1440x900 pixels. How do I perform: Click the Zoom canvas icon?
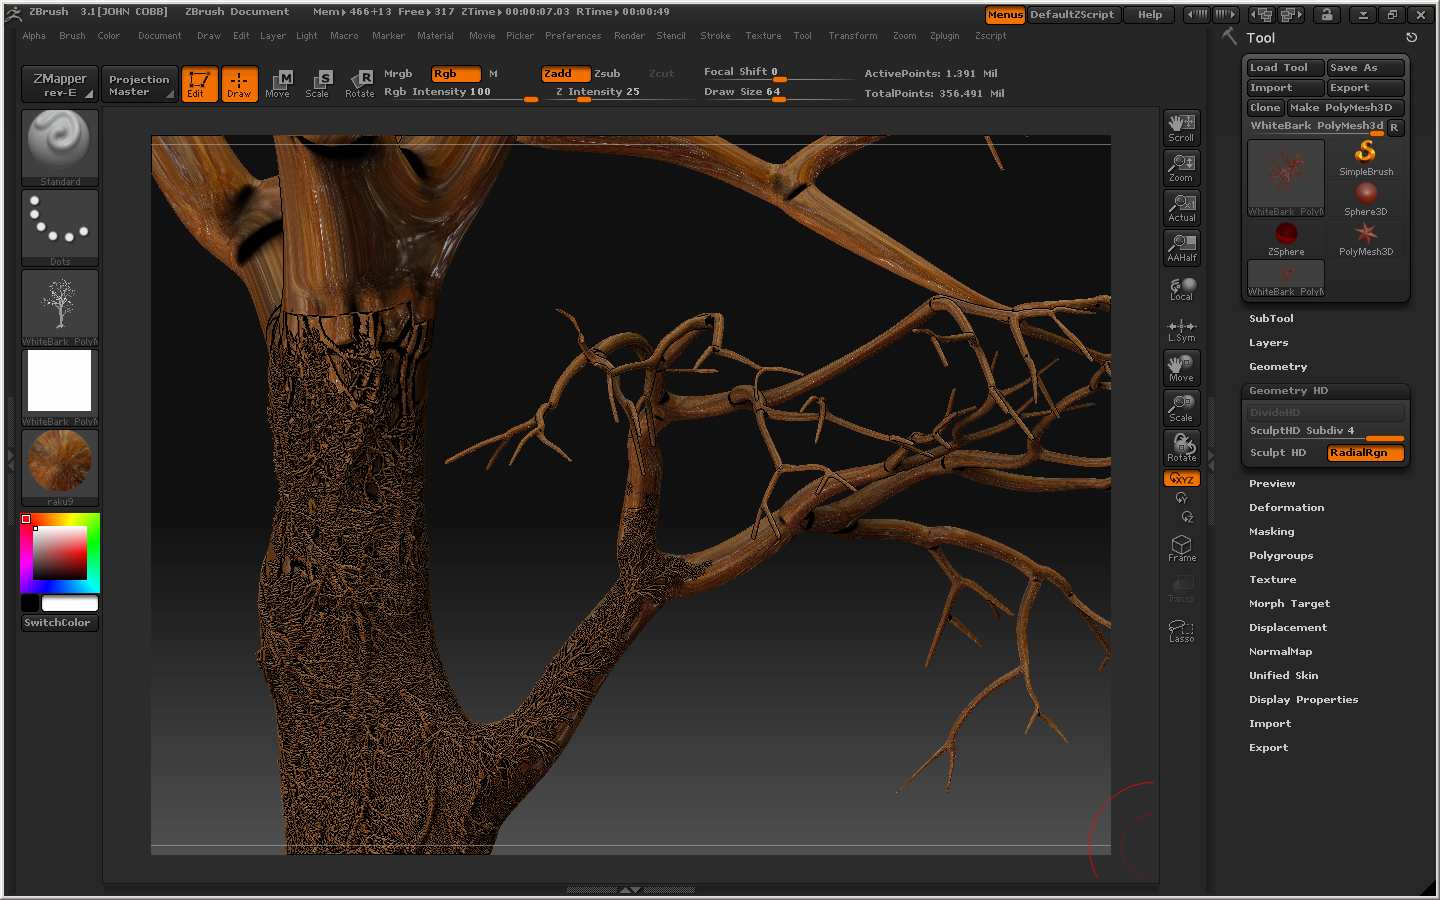tap(1182, 168)
